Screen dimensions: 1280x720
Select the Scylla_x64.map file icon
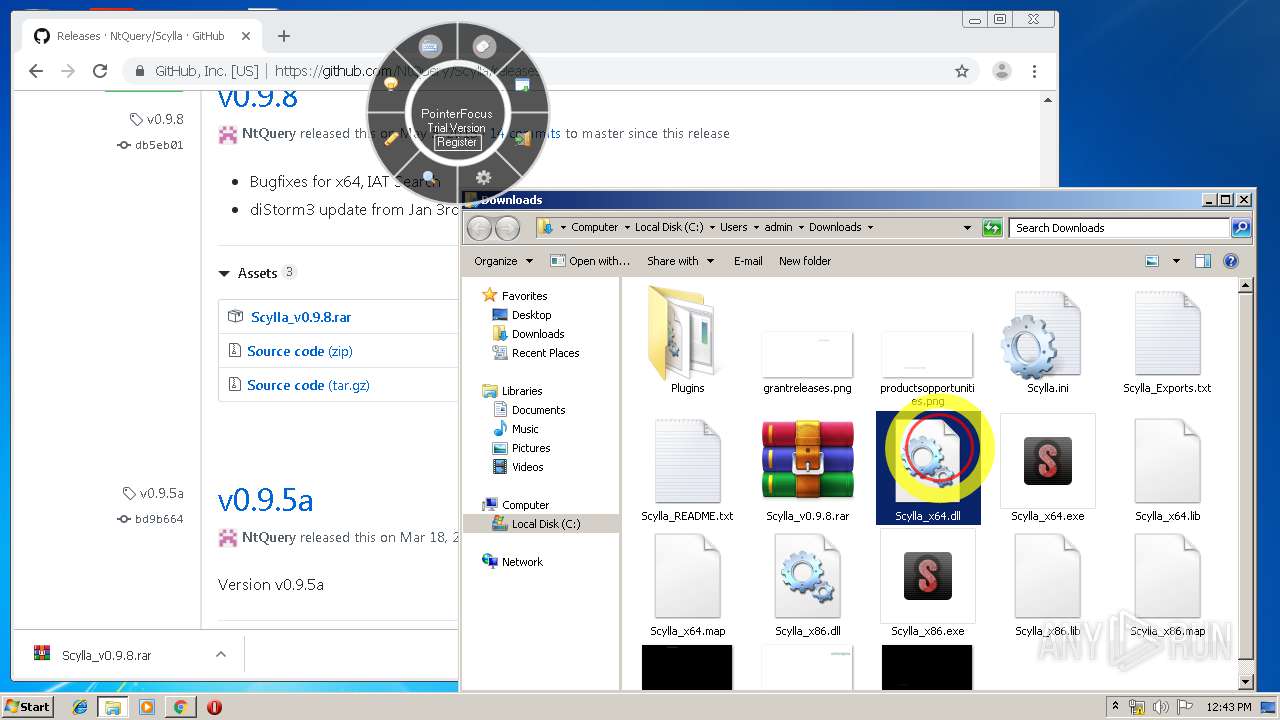tap(687, 577)
